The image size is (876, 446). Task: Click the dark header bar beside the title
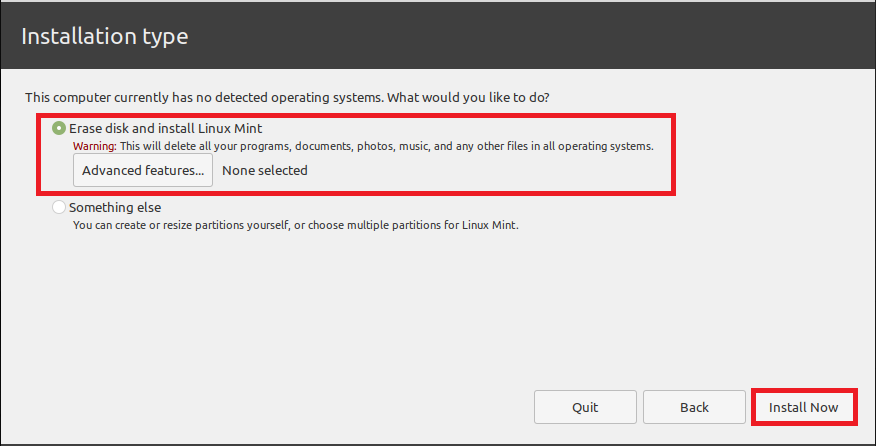click(x=550, y=38)
